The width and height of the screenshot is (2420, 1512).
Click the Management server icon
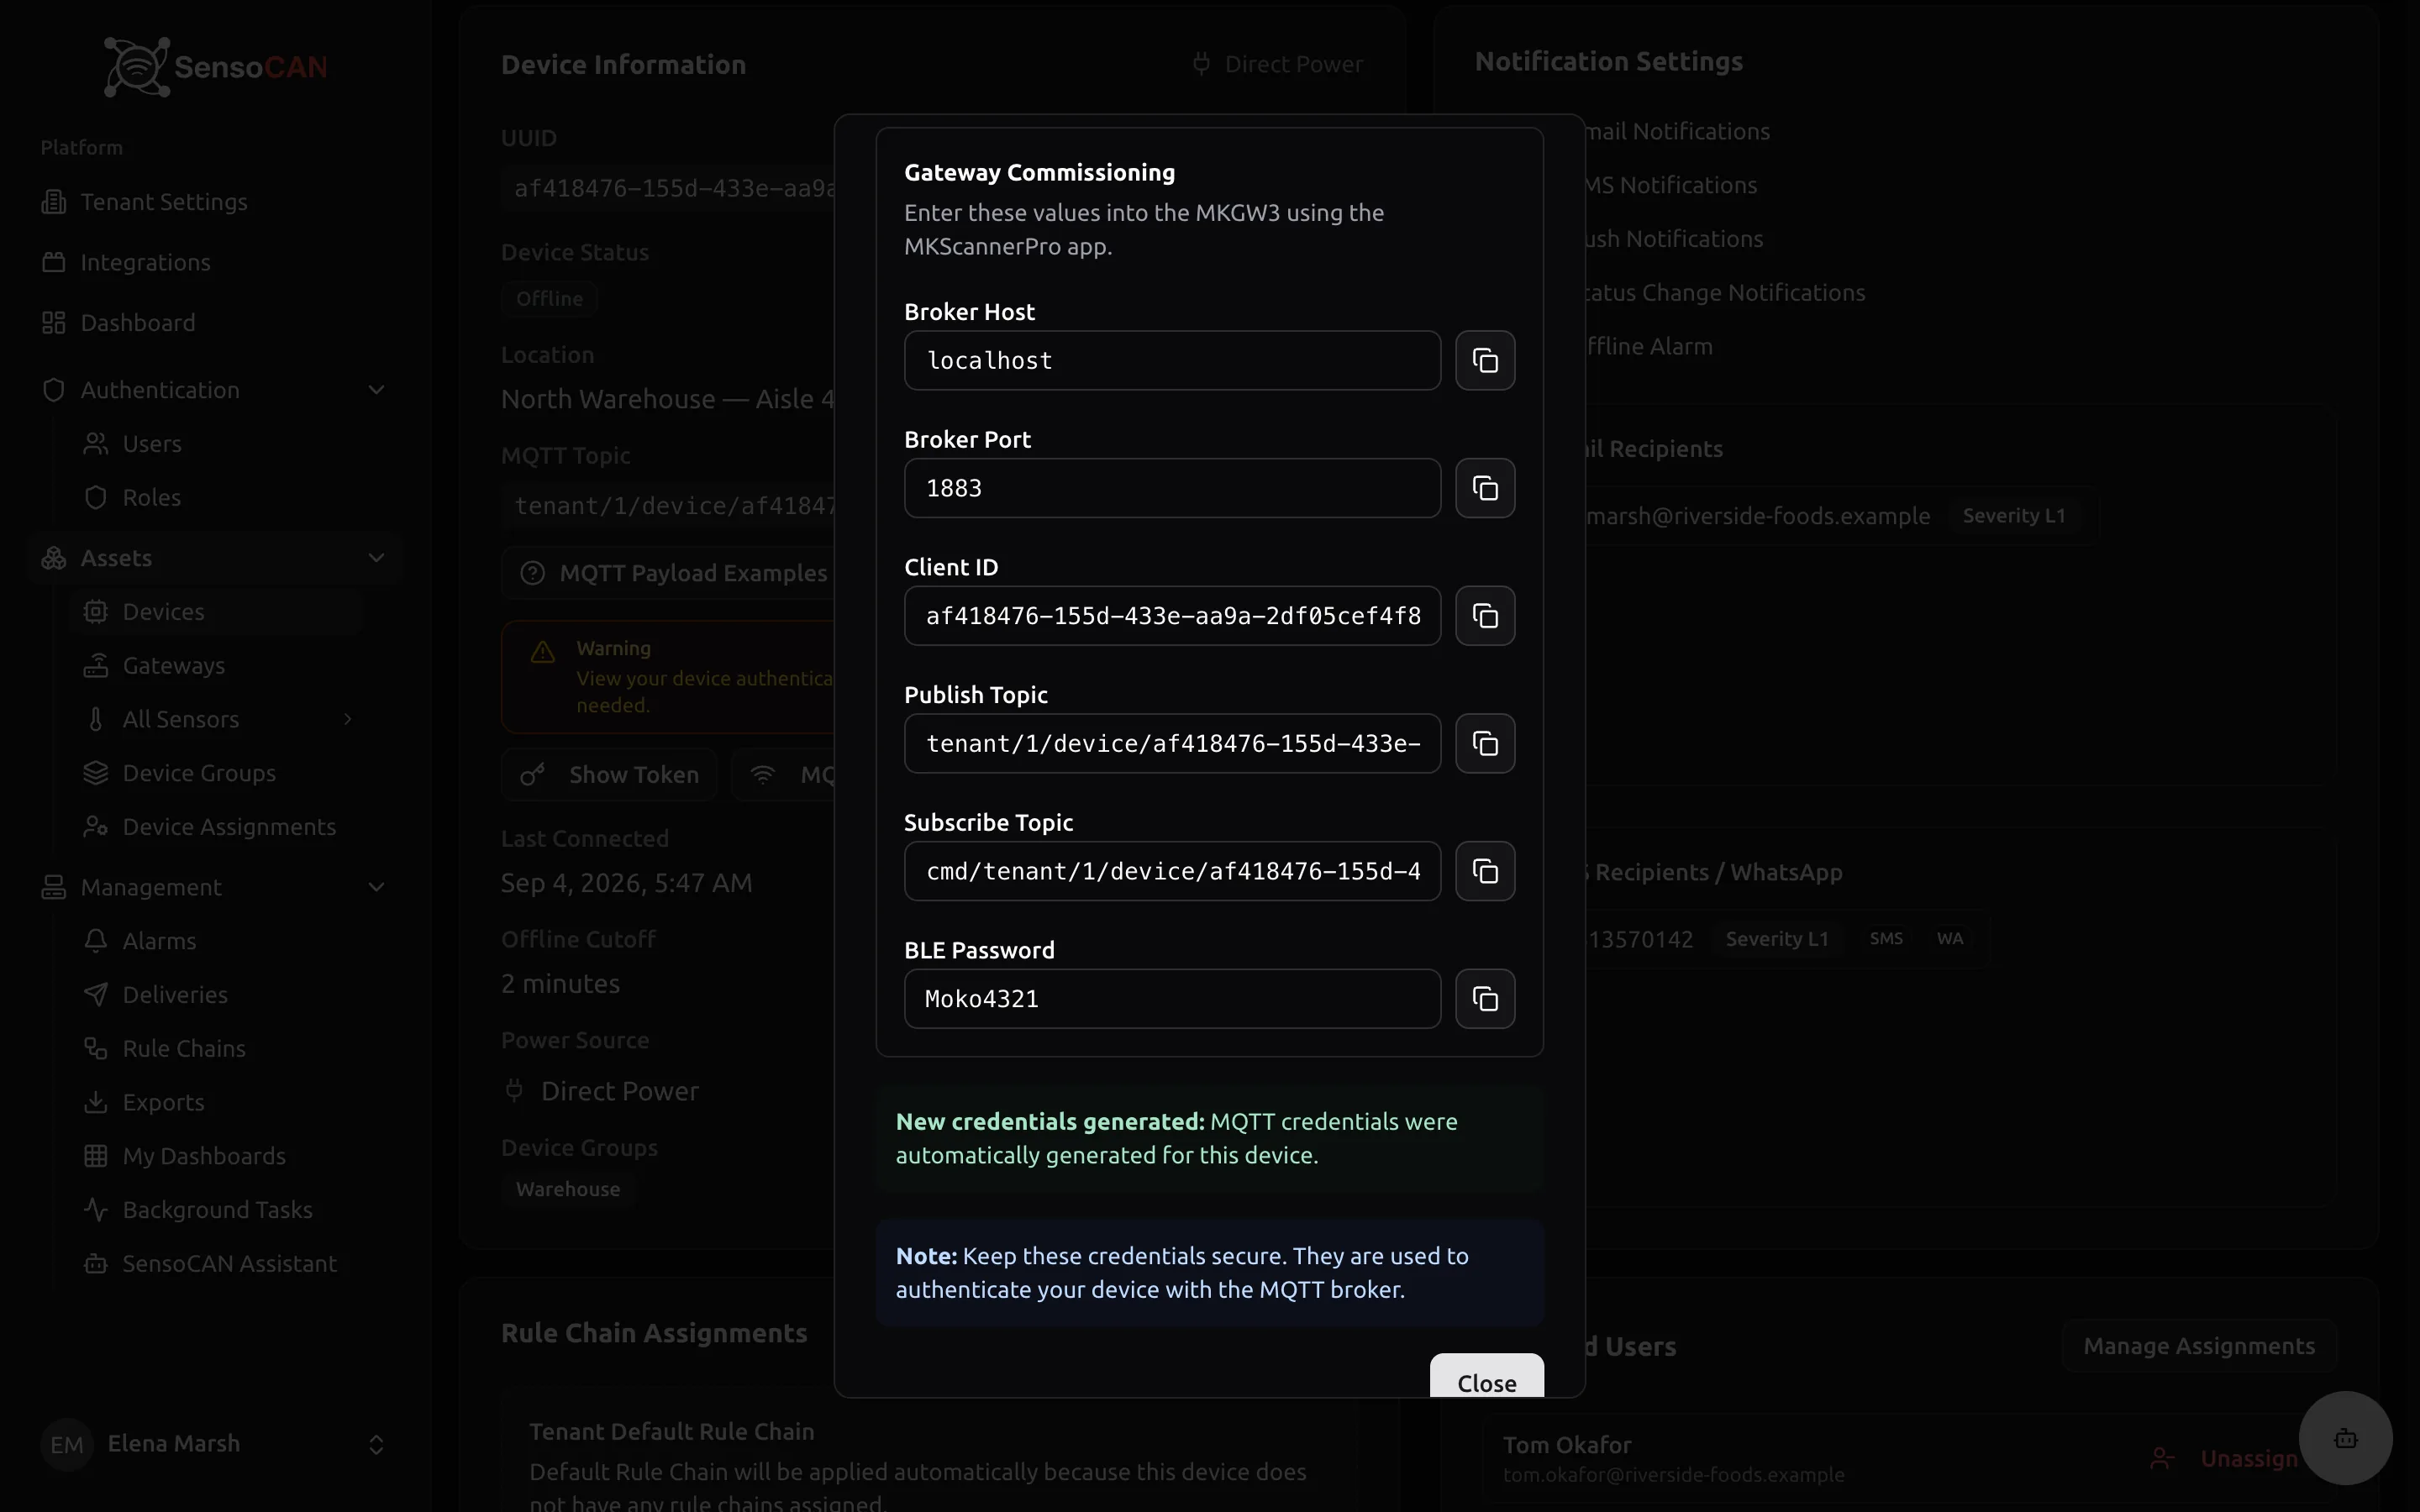click(x=54, y=887)
